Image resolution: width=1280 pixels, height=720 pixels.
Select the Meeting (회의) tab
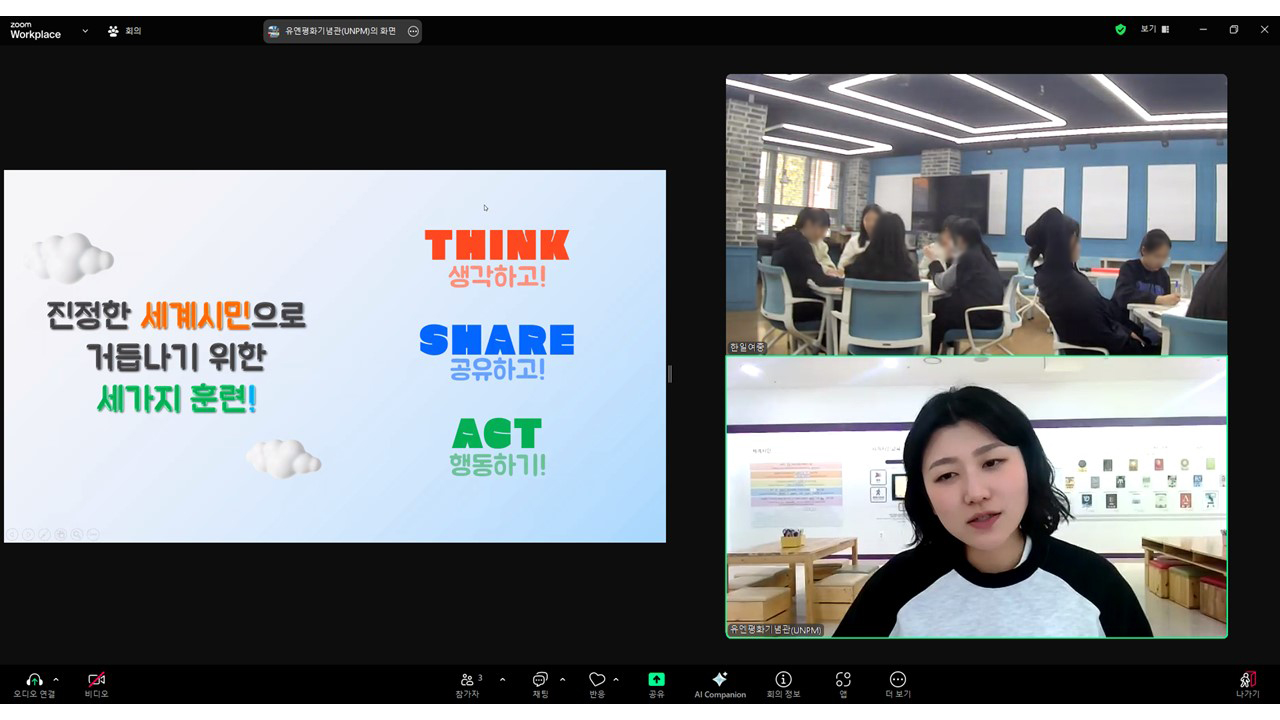point(125,31)
